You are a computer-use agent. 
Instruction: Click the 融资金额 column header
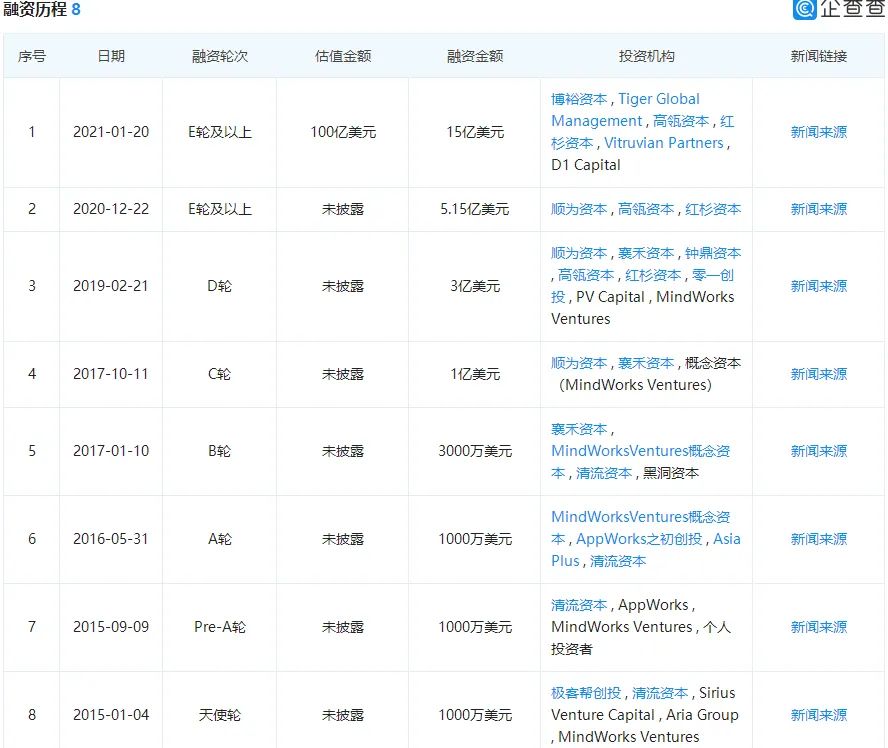[475, 56]
